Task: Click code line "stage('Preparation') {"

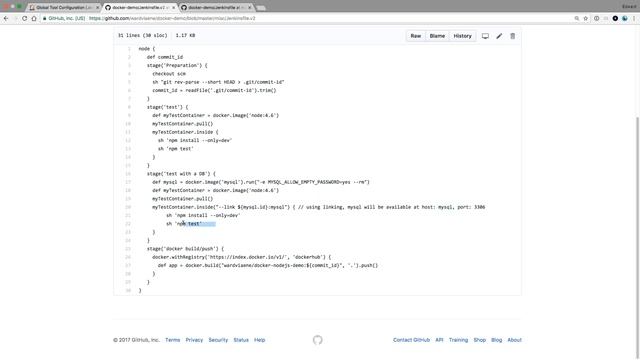Action: tap(177, 65)
